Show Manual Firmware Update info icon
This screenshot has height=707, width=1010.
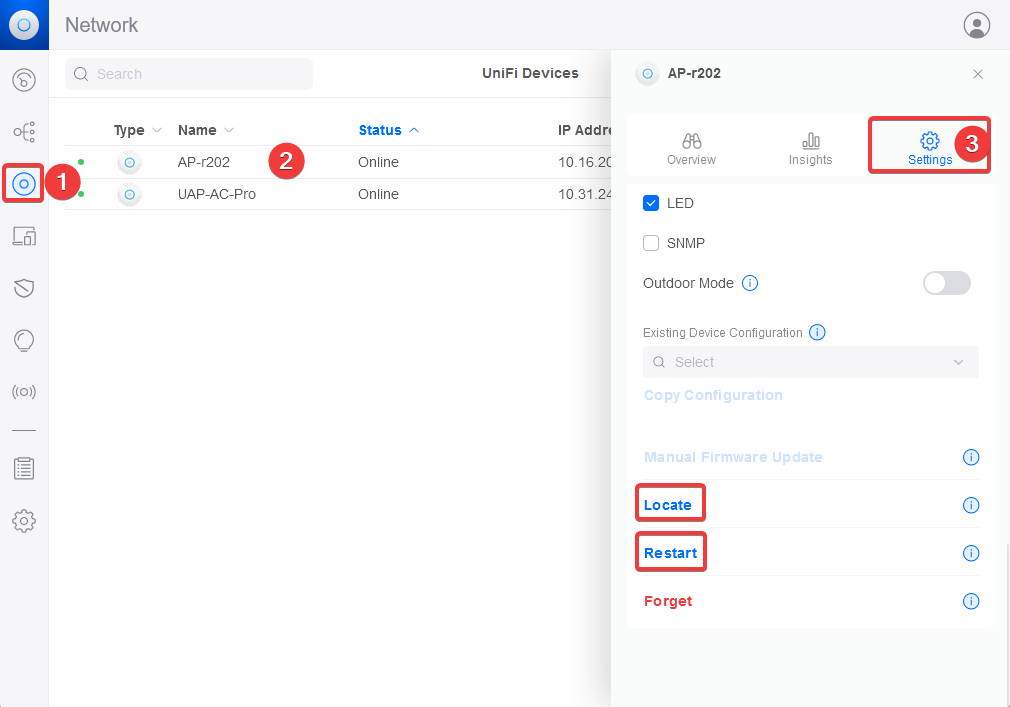pos(971,457)
